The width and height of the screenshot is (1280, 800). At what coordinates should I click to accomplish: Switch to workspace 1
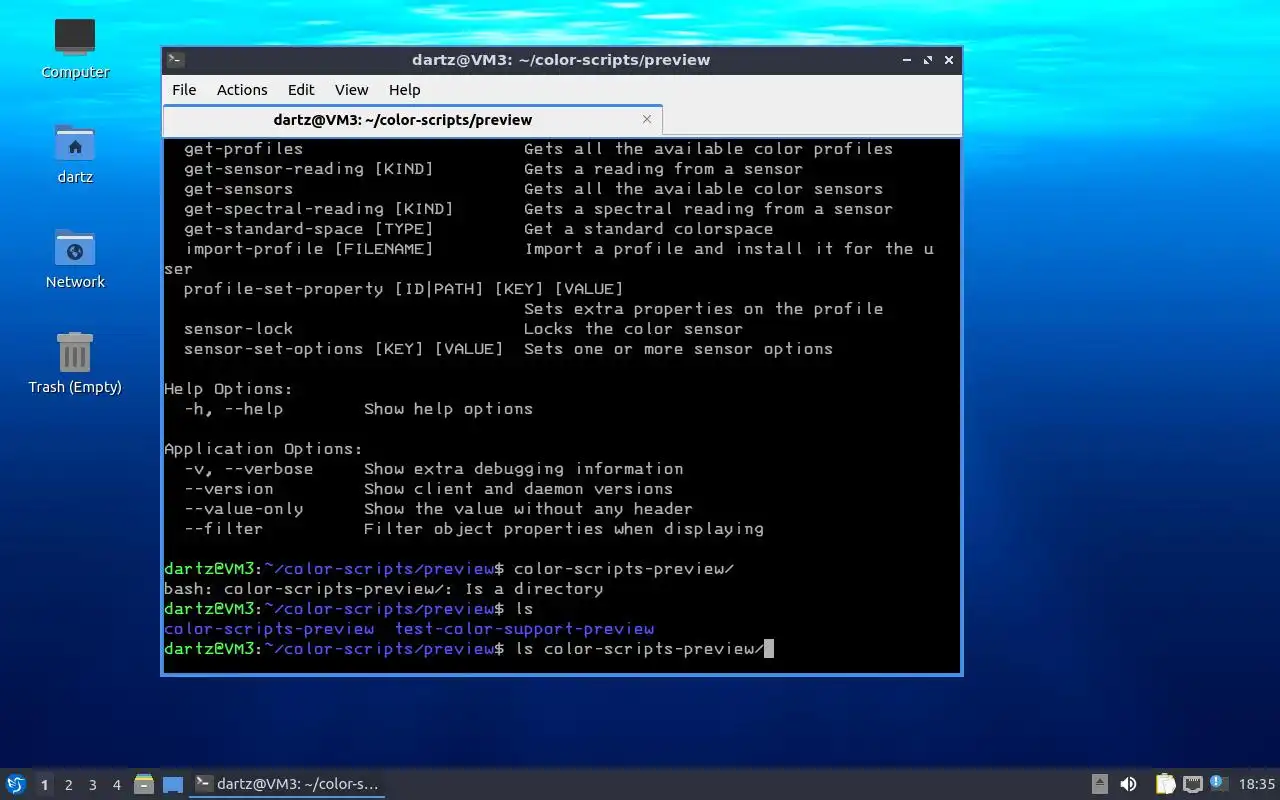click(44, 785)
